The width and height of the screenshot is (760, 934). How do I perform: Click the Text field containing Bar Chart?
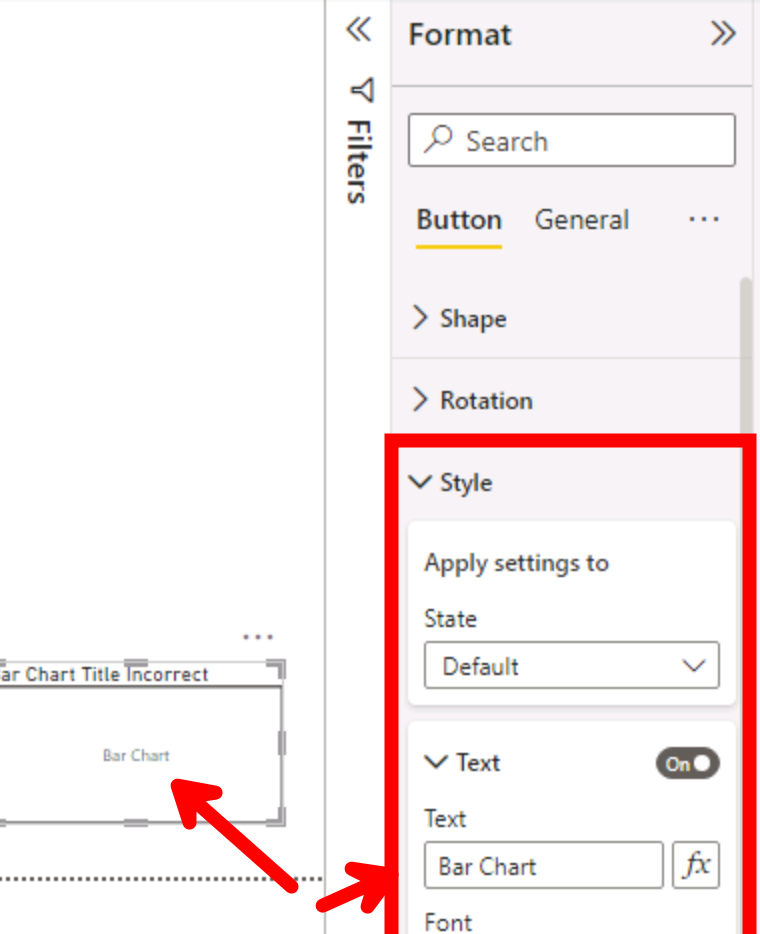(x=543, y=865)
